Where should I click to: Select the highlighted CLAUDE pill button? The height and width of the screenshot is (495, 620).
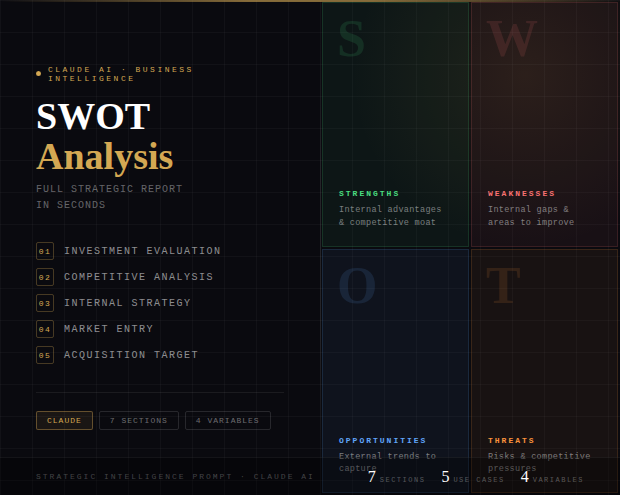coord(64,421)
